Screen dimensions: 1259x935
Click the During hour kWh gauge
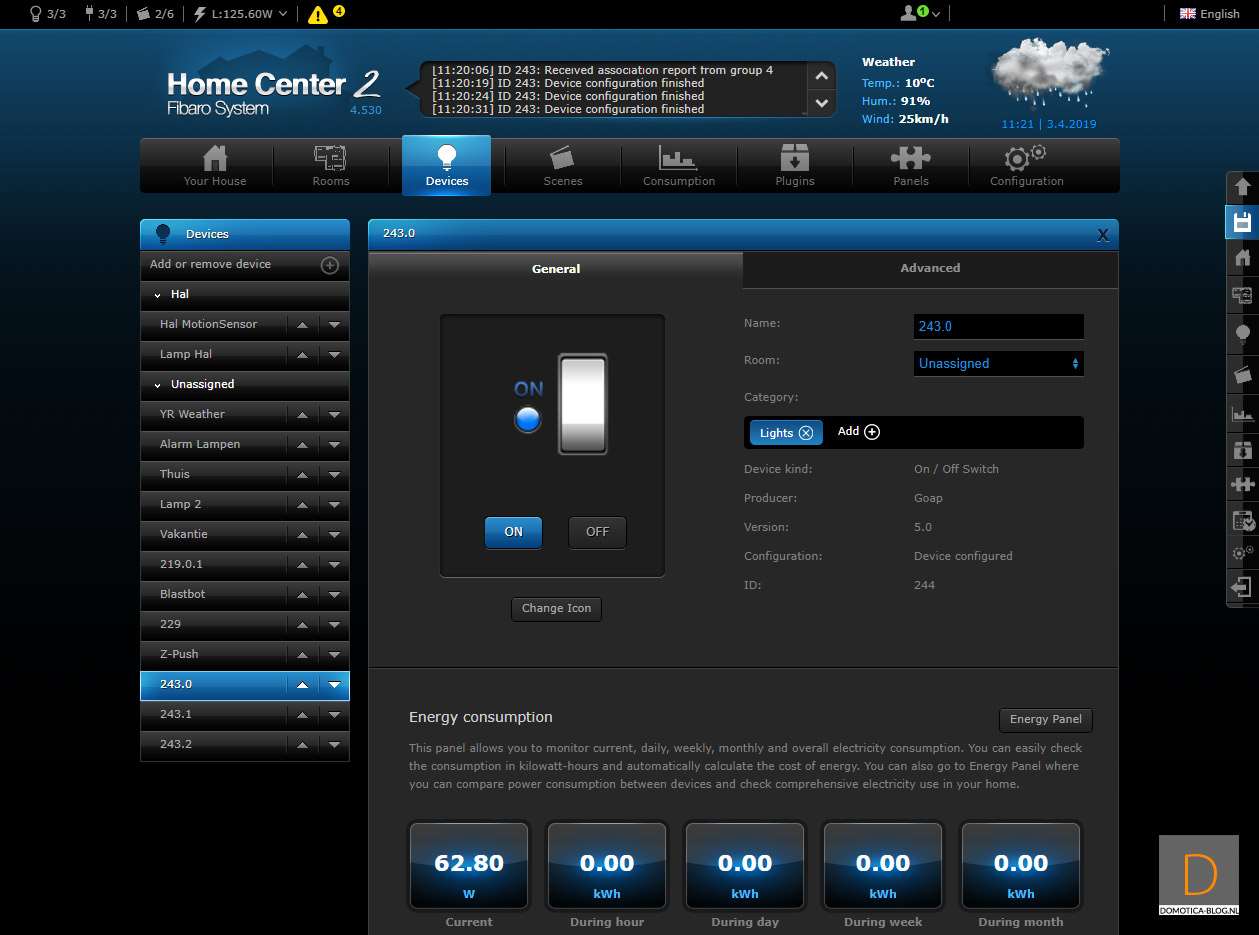click(x=607, y=866)
